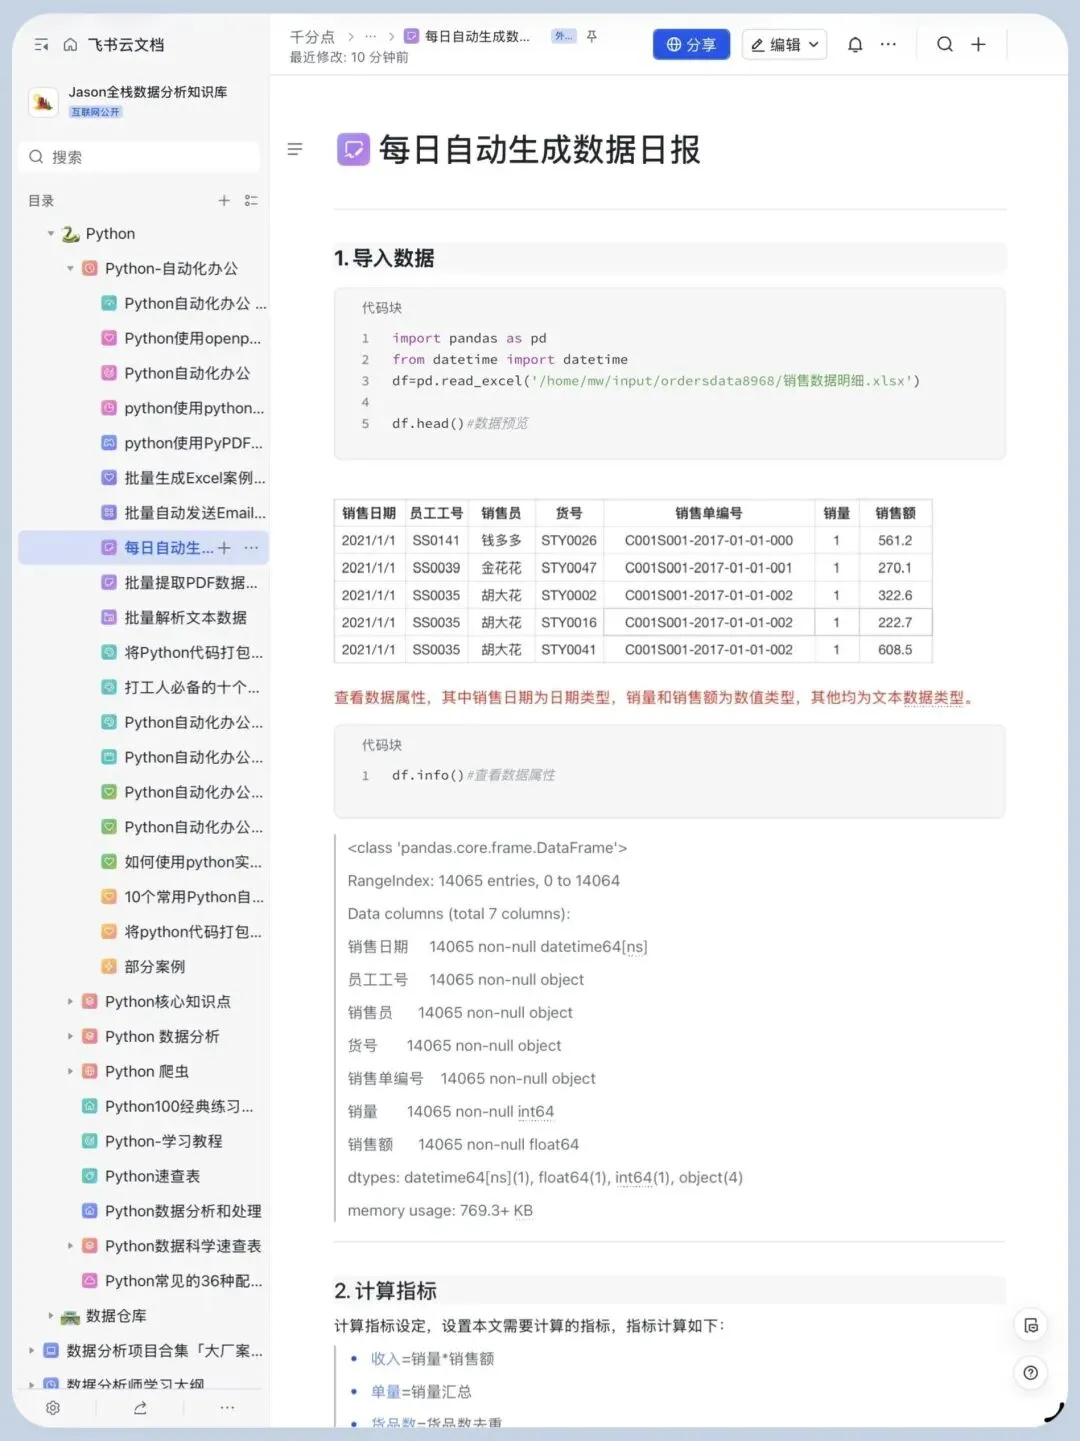Open the floating document tools icon

click(x=1031, y=1325)
